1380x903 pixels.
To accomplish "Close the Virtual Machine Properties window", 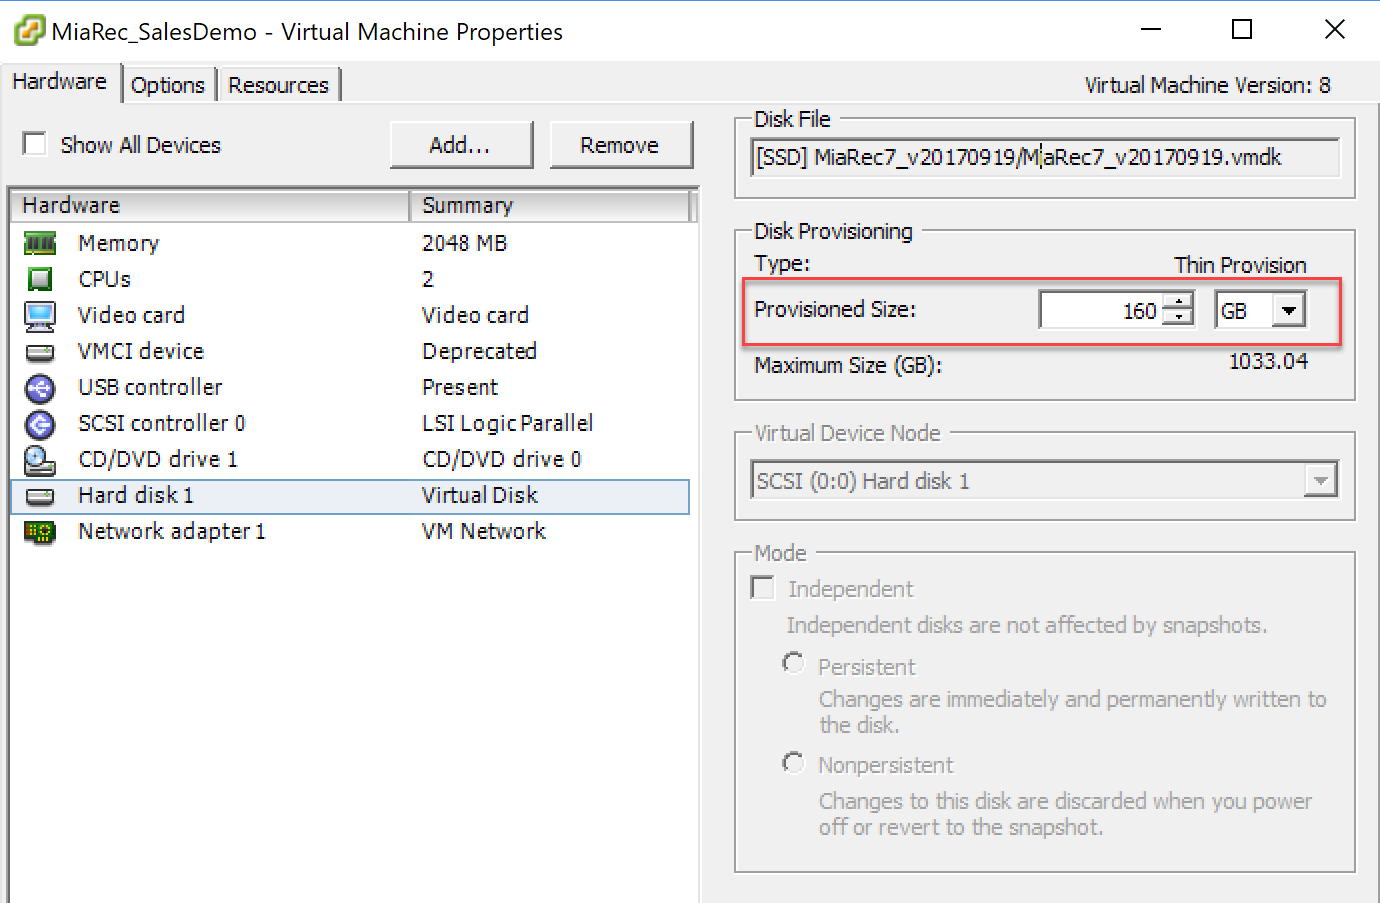I will (x=1335, y=30).
